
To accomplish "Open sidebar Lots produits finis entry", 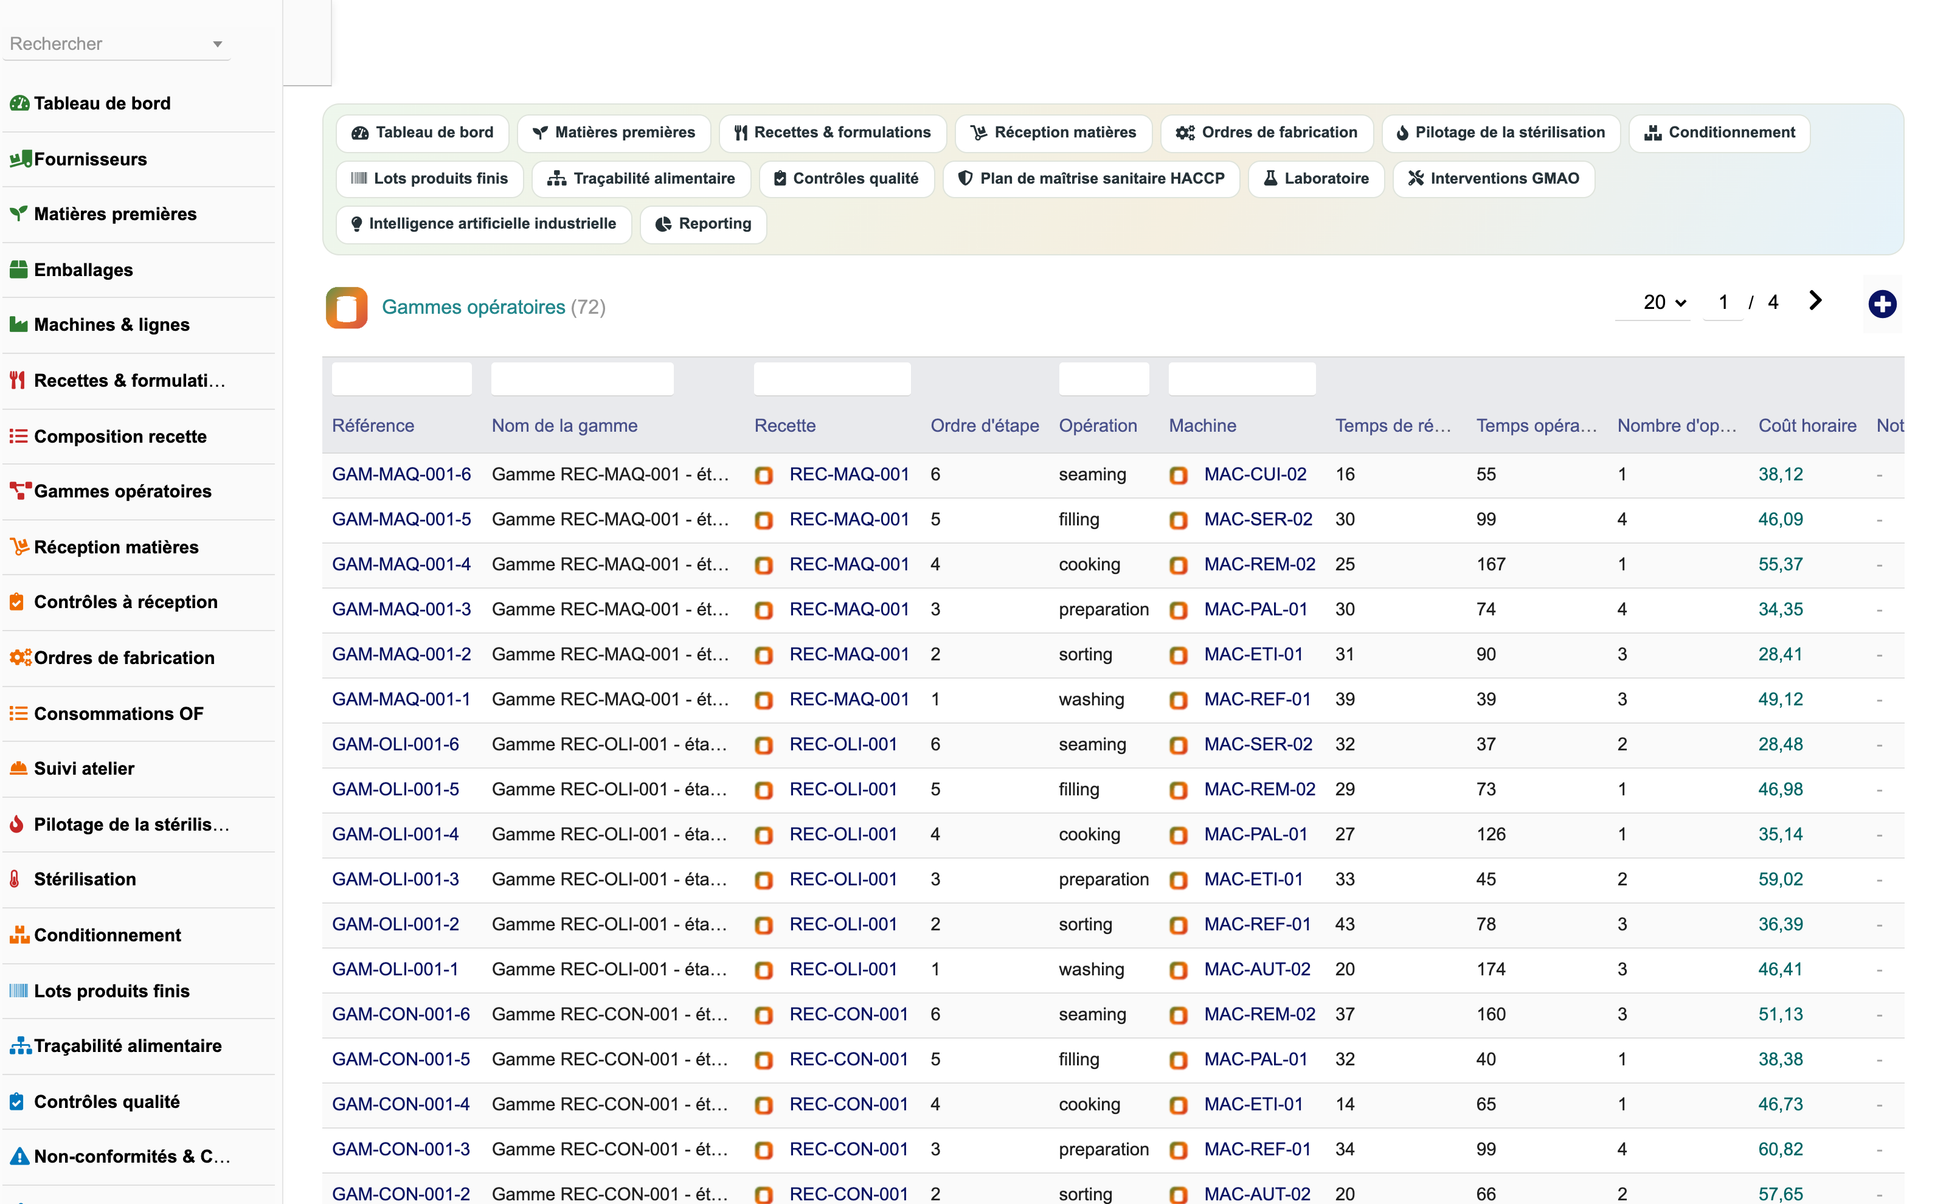I will [x=99, y=991].
